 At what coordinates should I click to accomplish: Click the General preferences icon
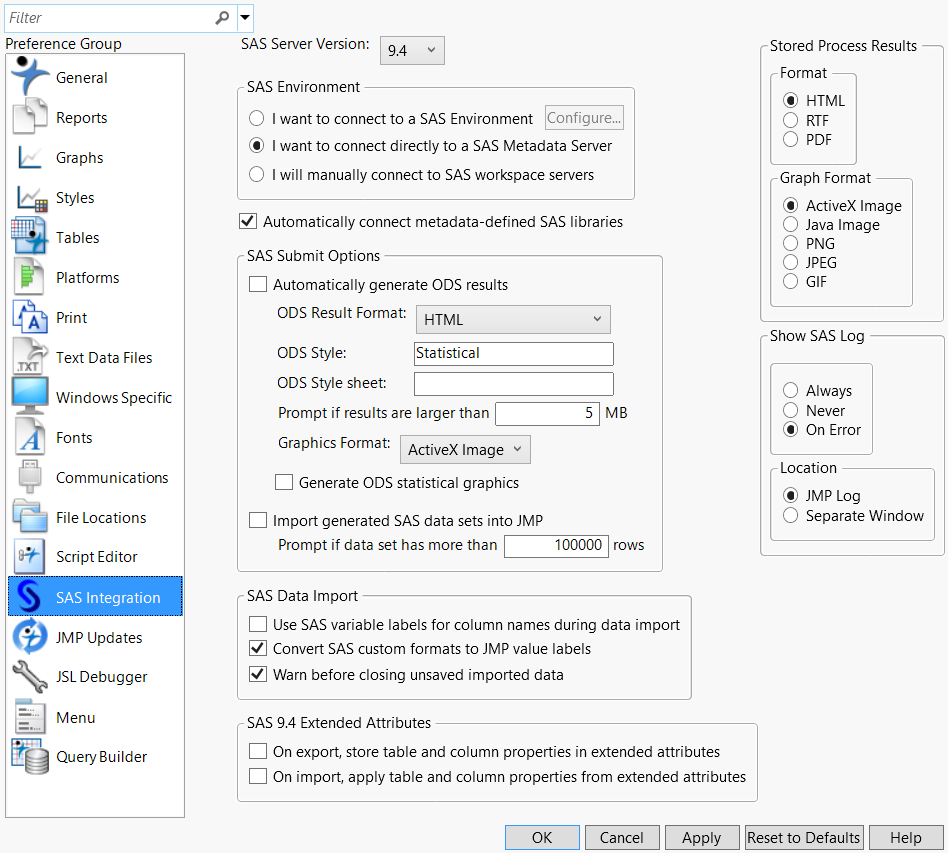[x=30, y=77]
